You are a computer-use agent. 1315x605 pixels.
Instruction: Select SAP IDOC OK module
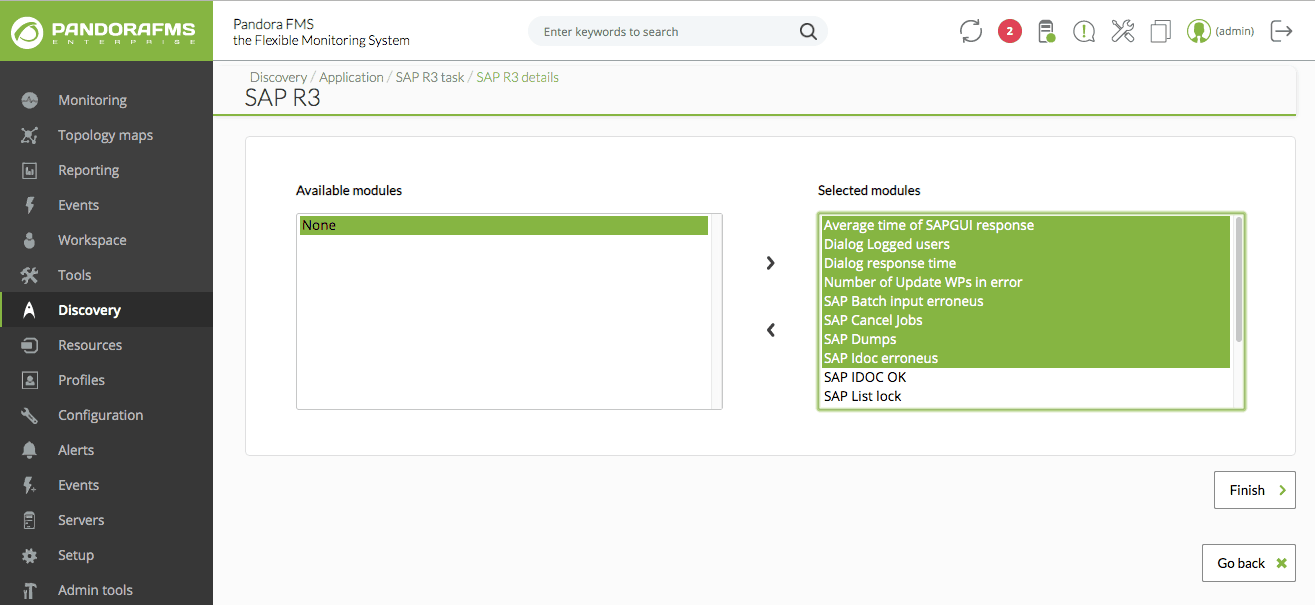coord(1026,377)
